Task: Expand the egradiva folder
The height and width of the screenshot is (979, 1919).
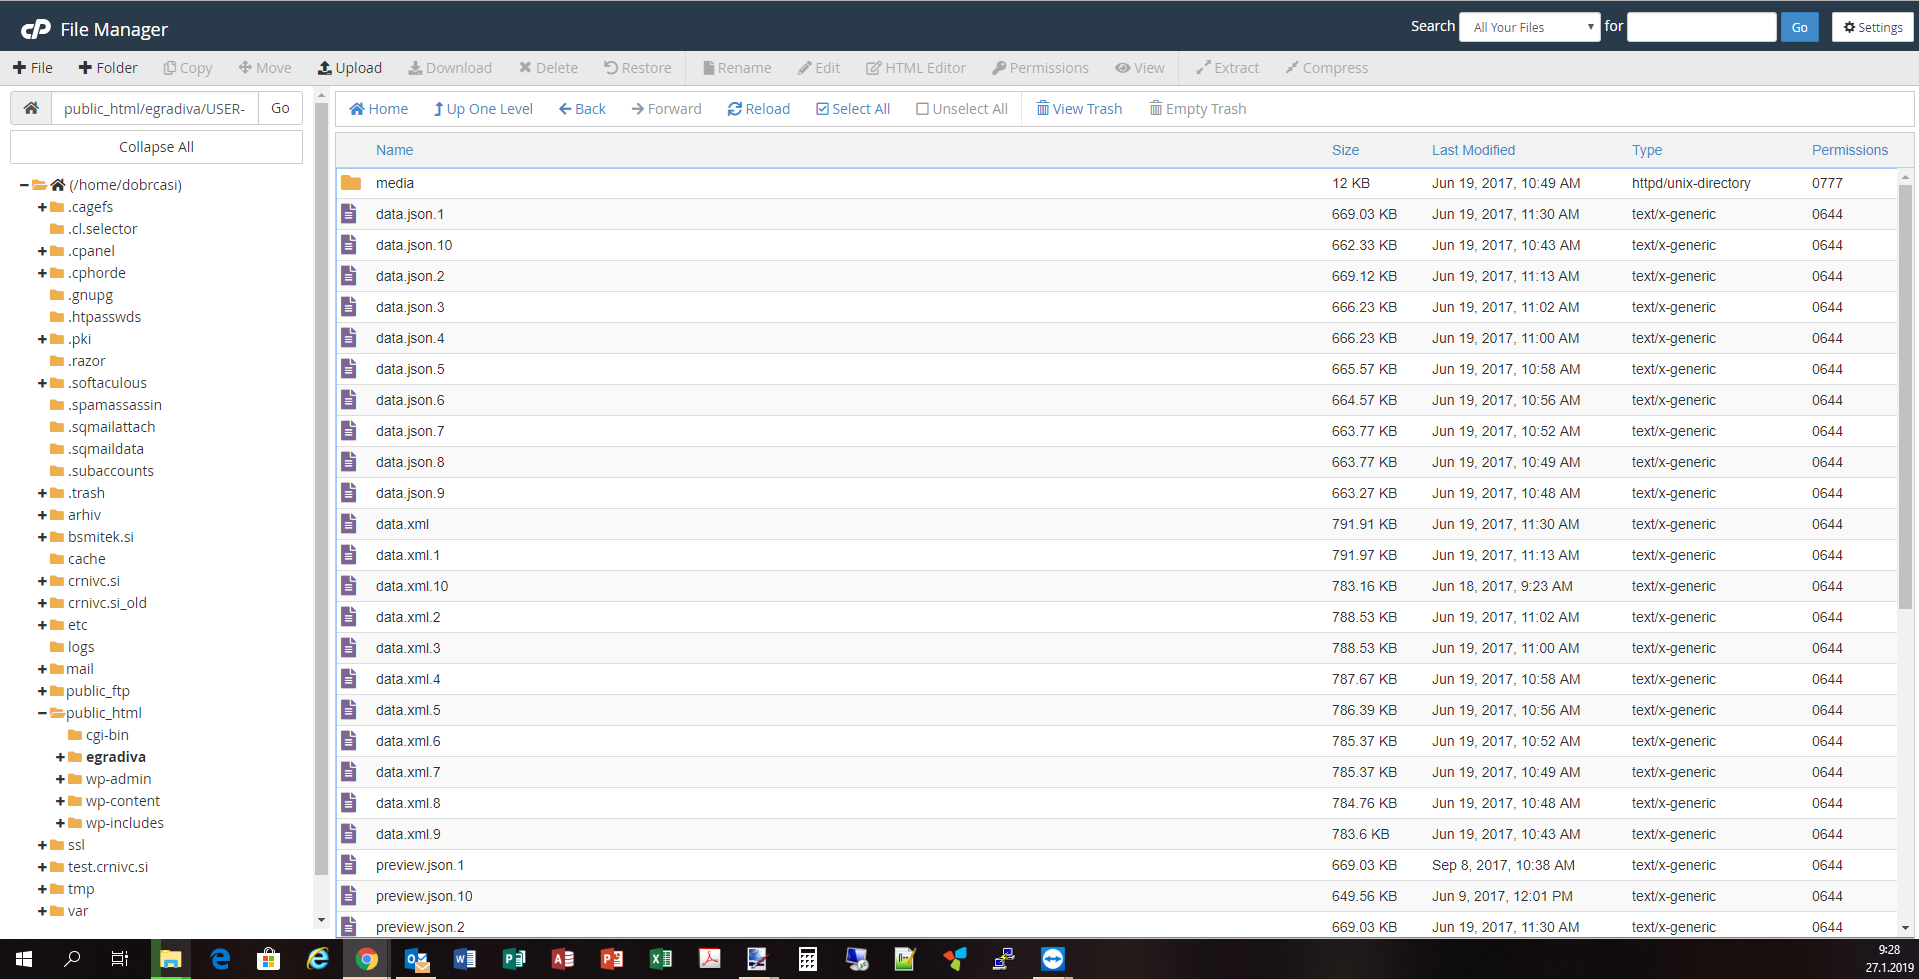Action: coord(60,757)
